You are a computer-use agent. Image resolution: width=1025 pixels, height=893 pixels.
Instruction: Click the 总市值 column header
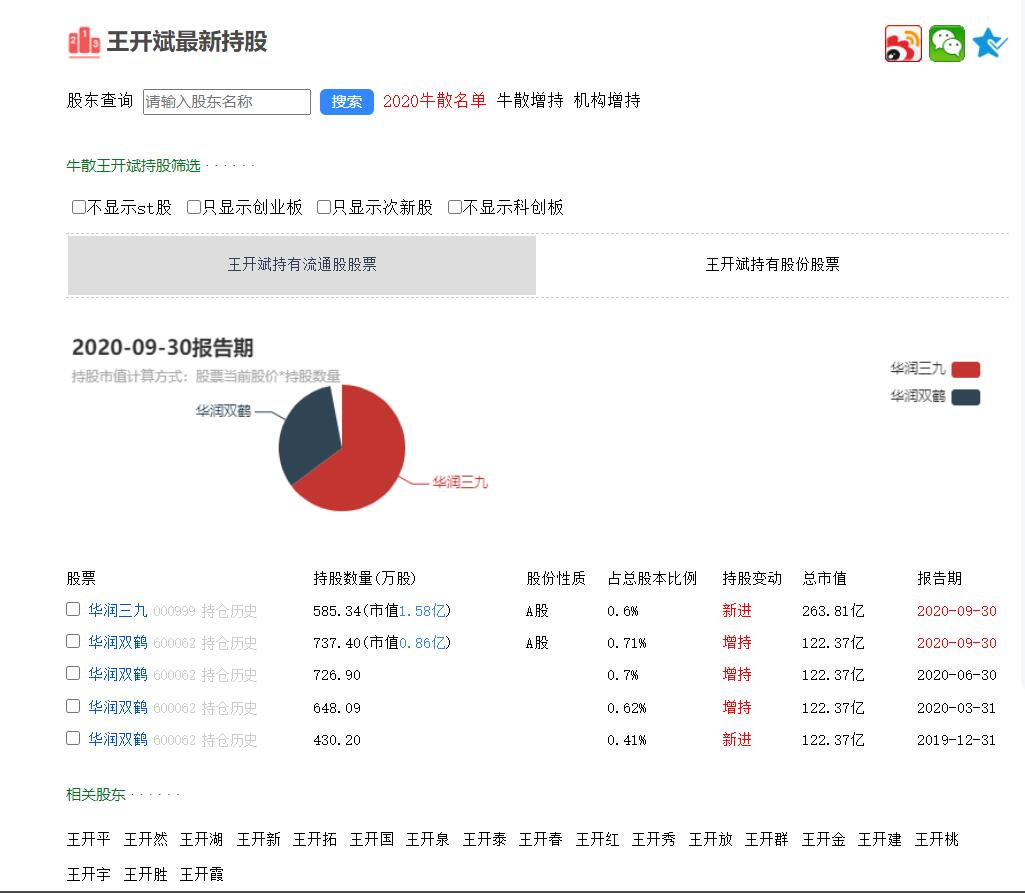point(824,579)
